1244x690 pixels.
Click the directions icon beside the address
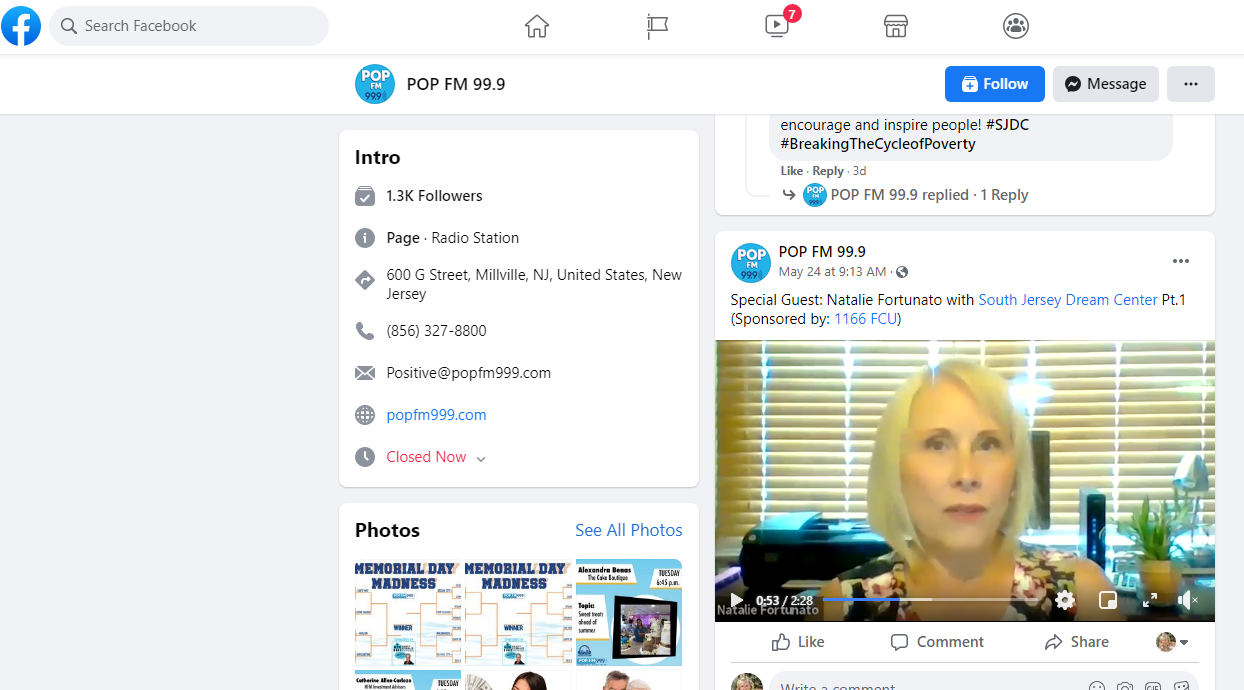click(365, 281)
